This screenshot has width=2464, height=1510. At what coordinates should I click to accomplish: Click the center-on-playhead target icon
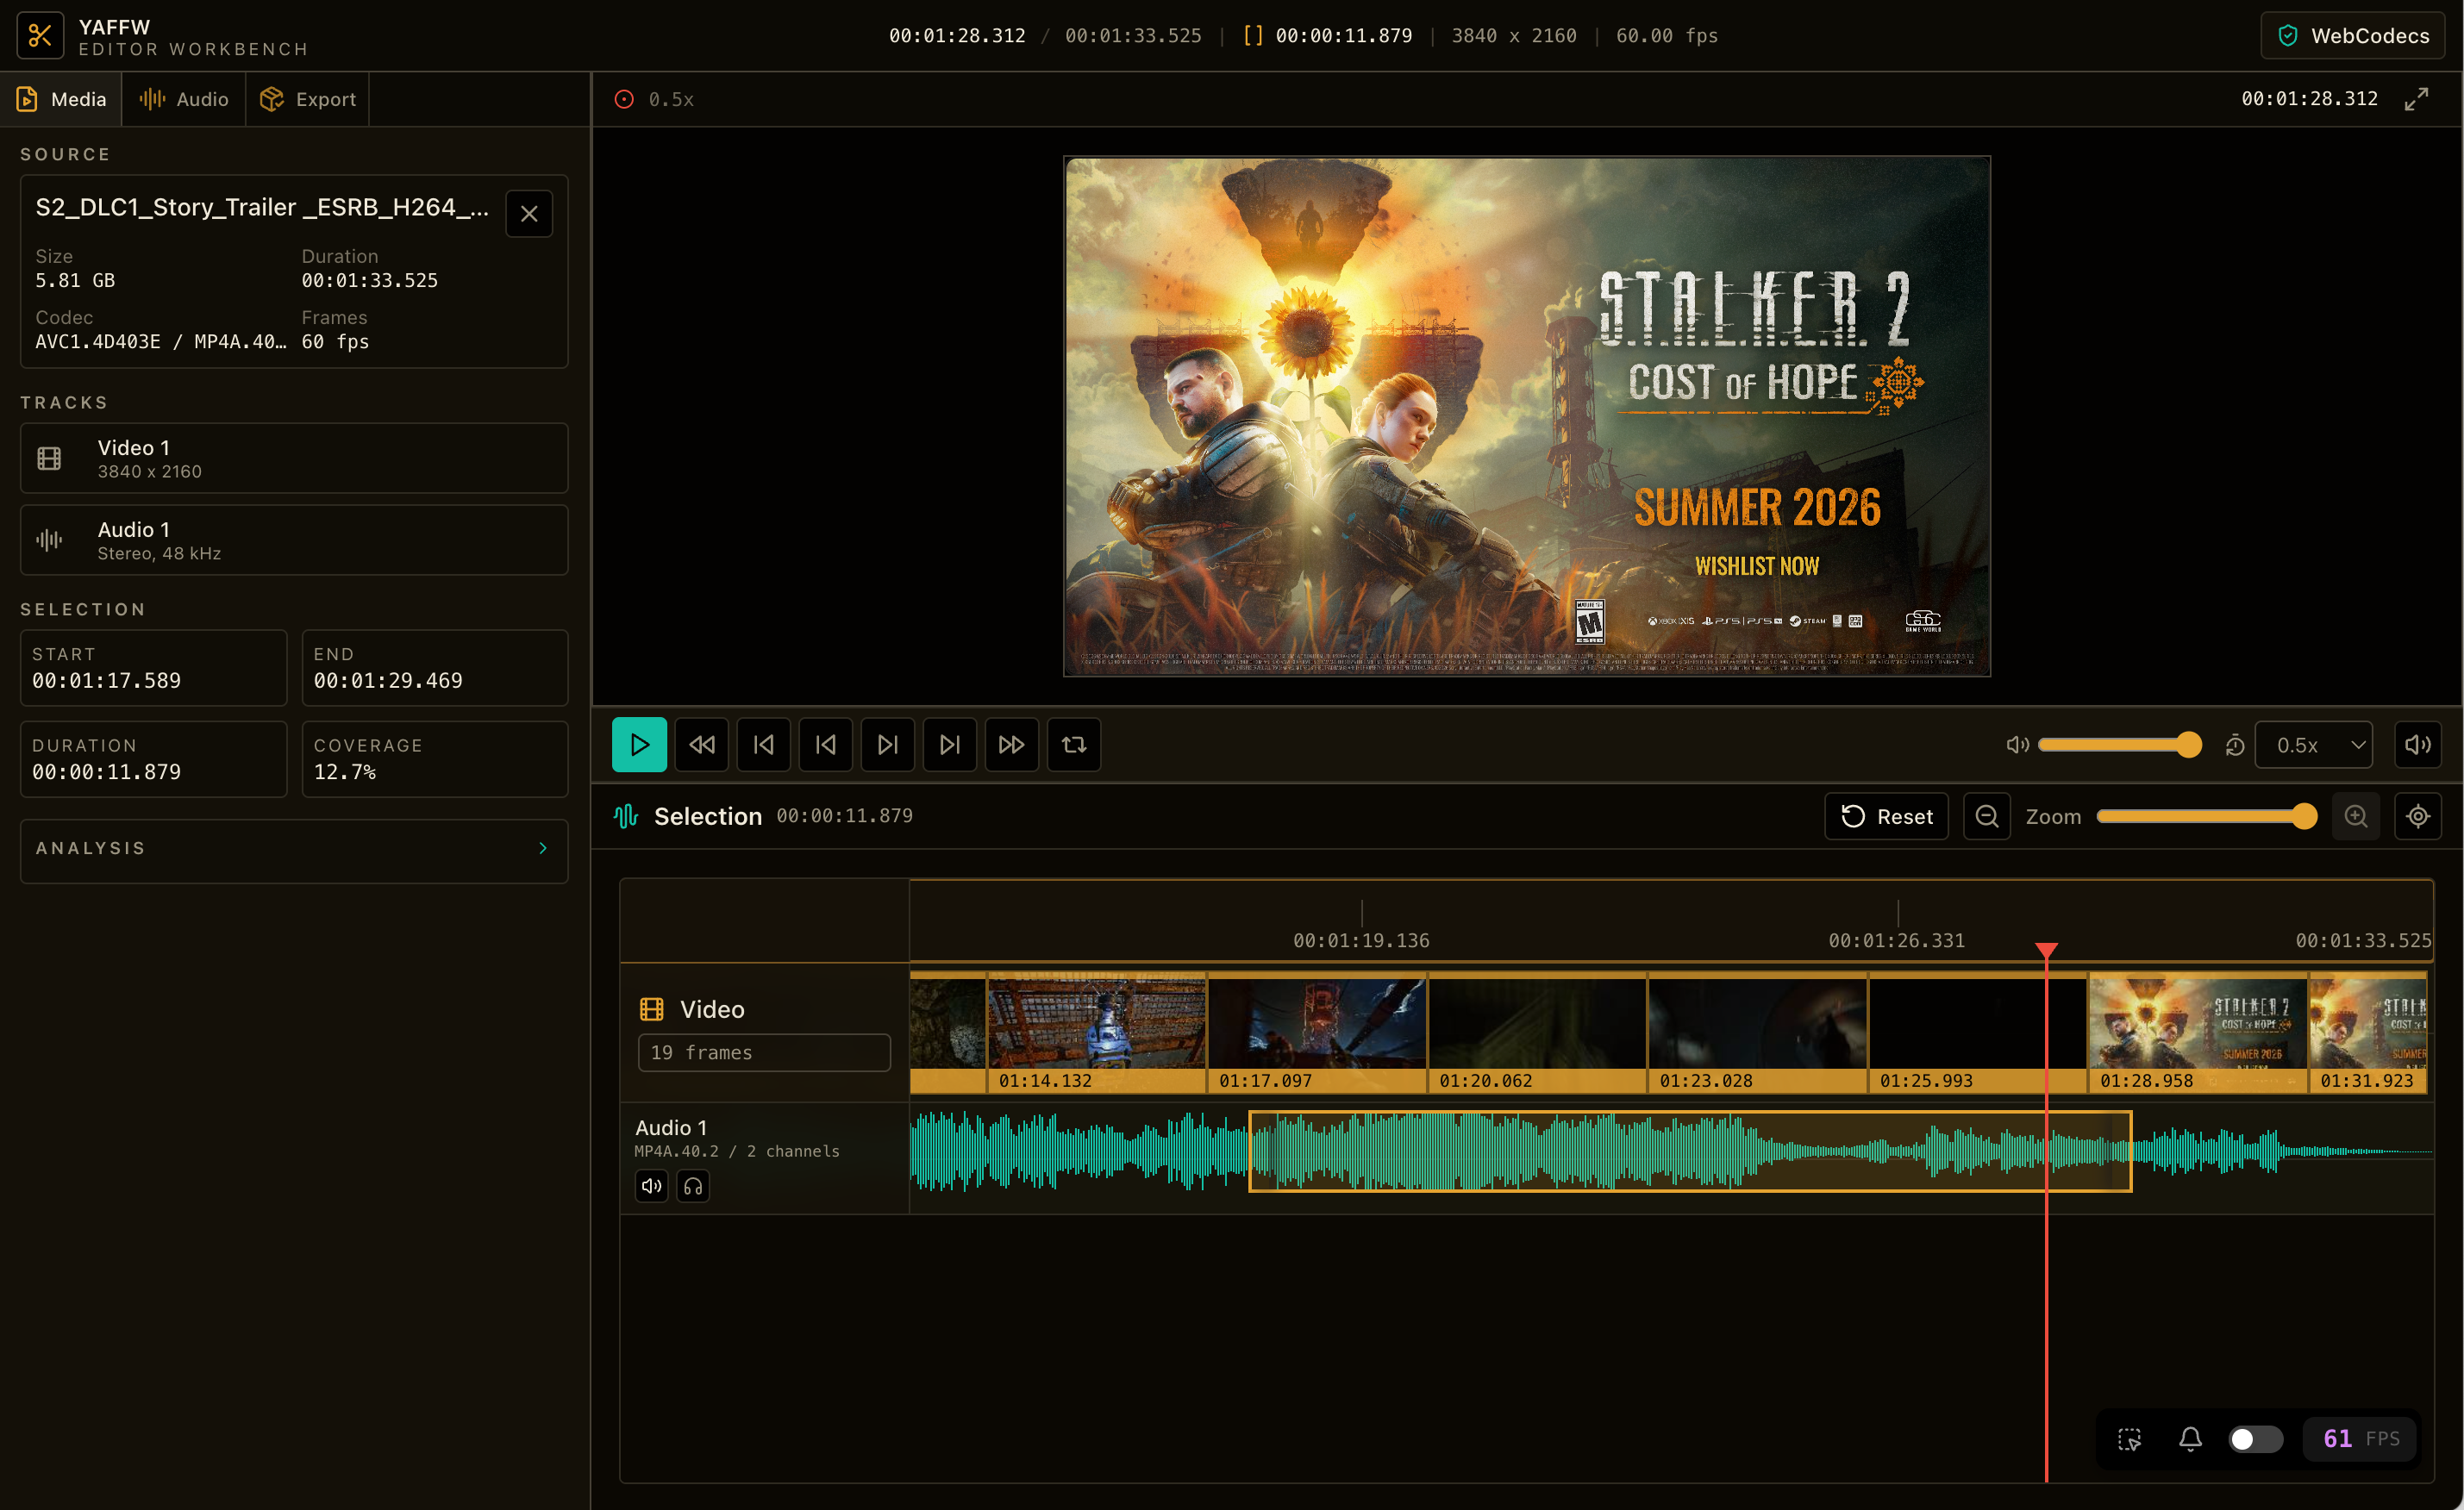click(2417, 816)
